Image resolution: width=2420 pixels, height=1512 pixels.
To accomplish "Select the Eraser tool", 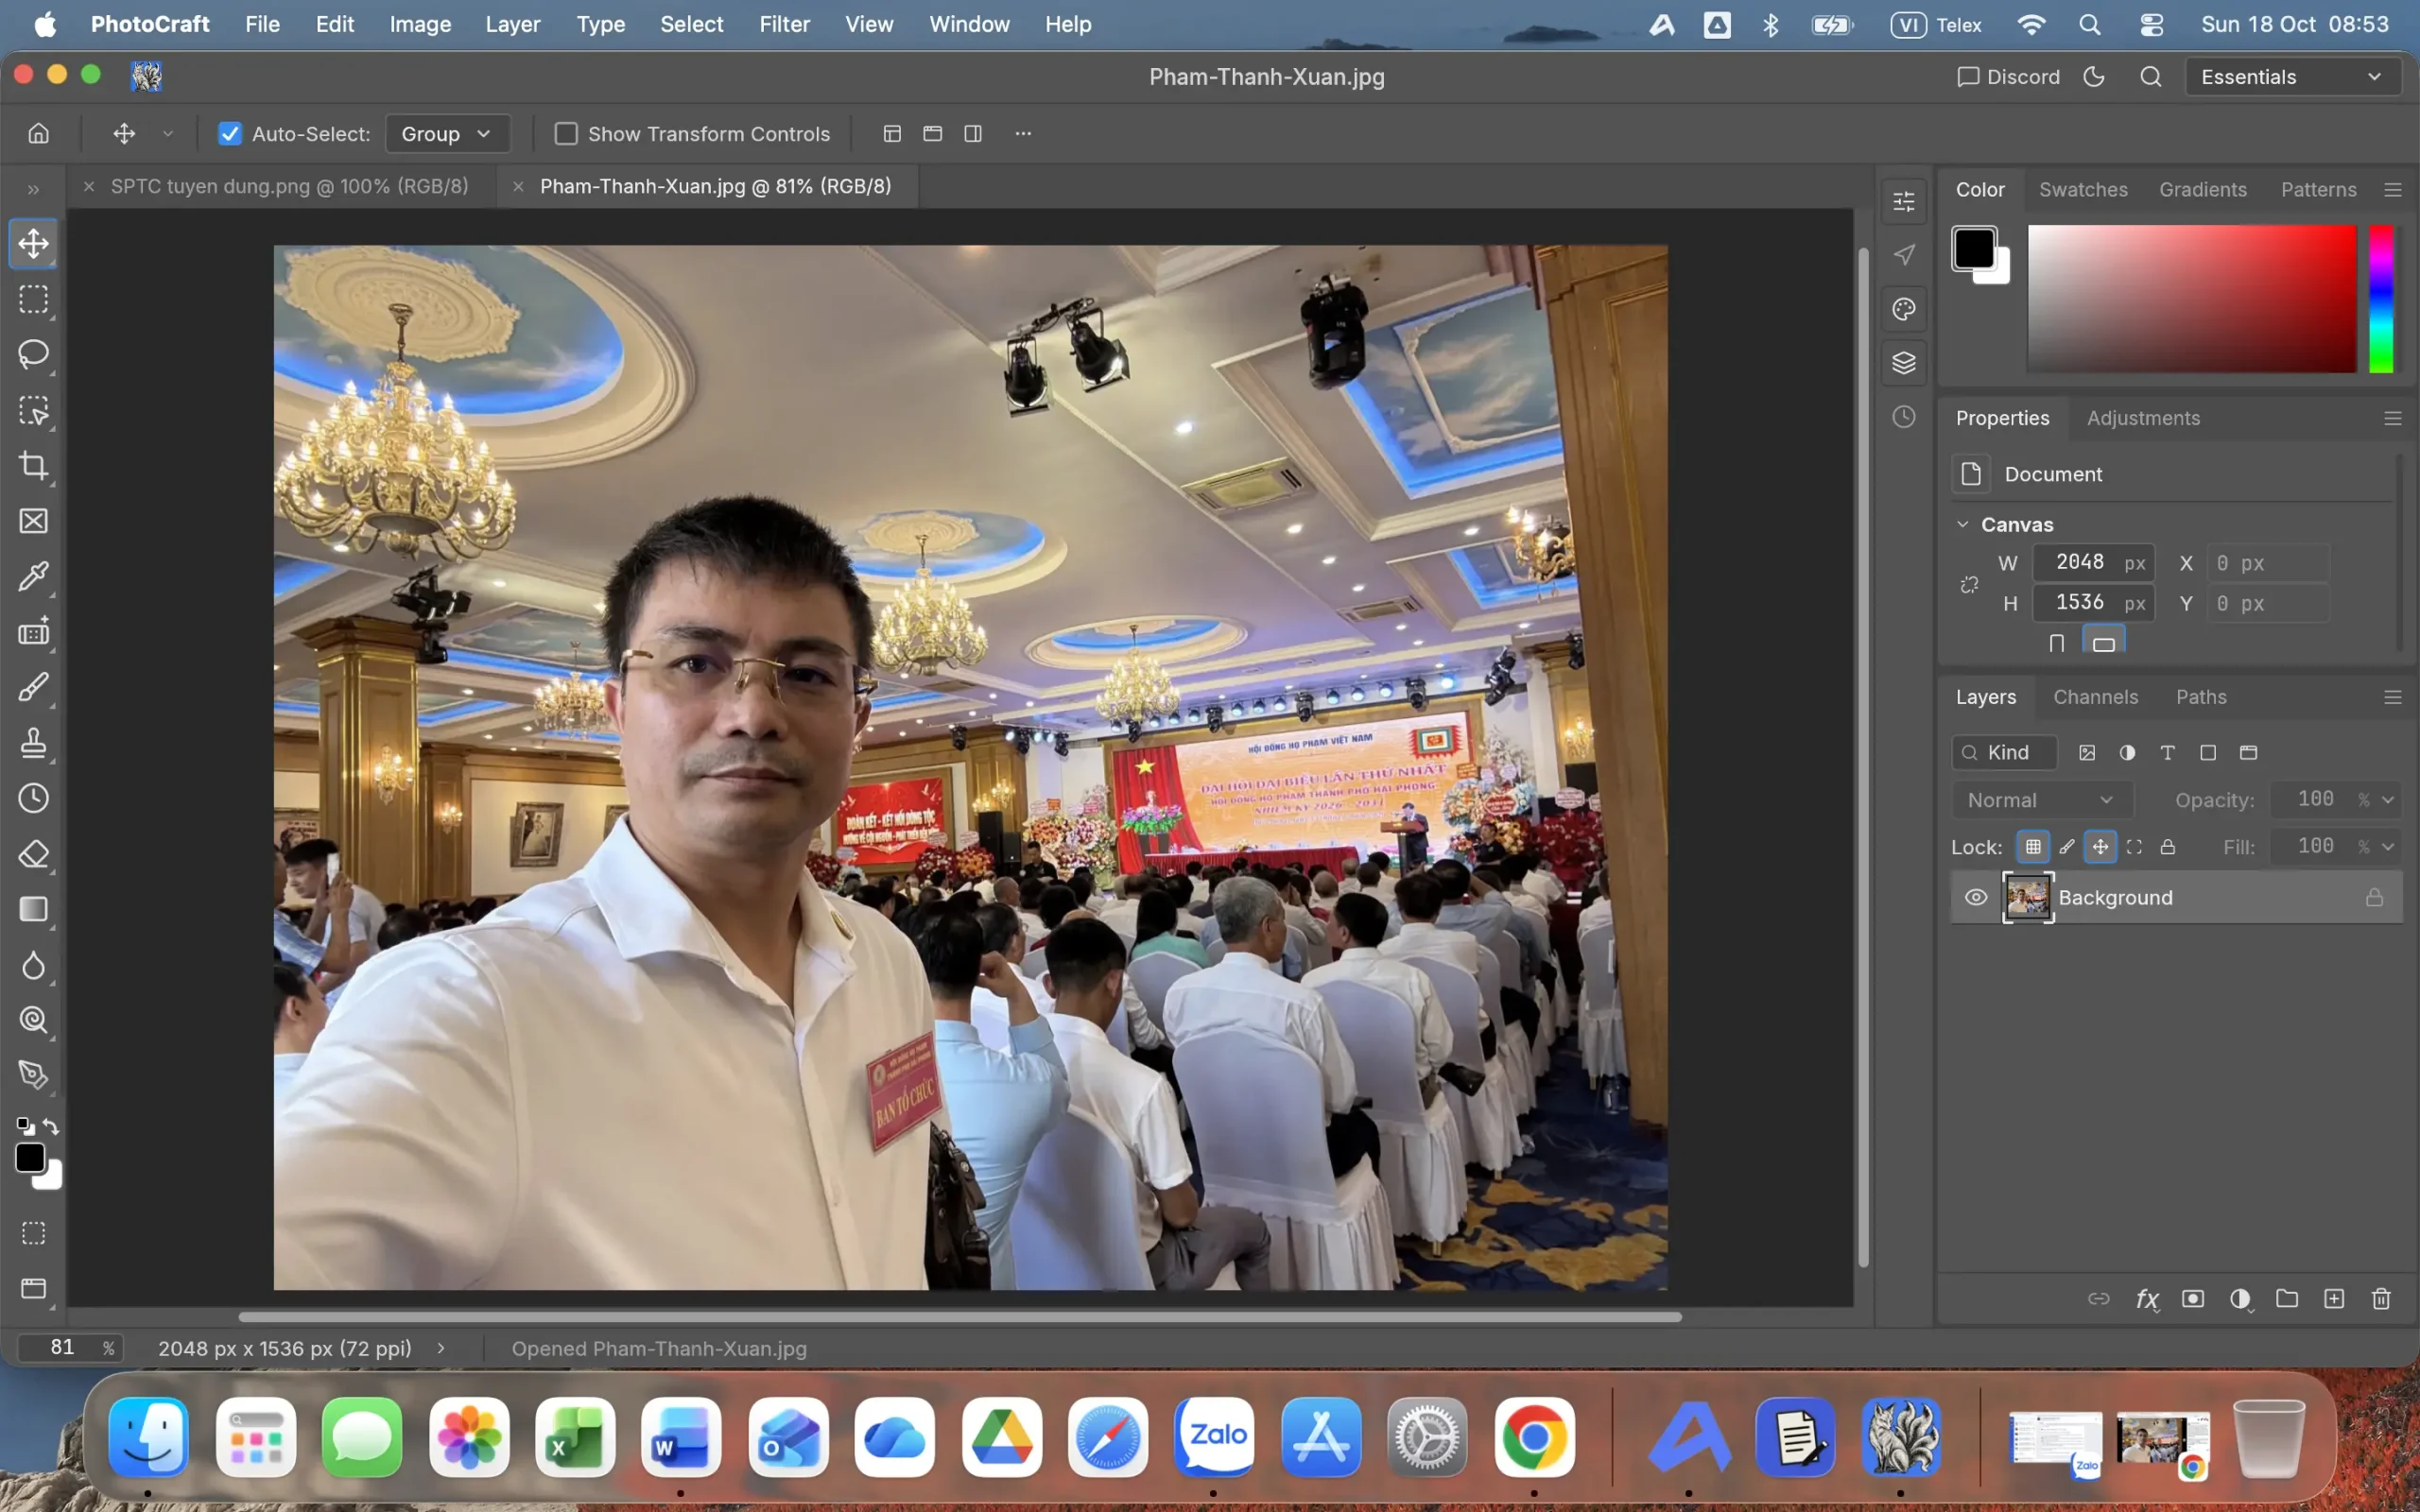I will 34,854.
